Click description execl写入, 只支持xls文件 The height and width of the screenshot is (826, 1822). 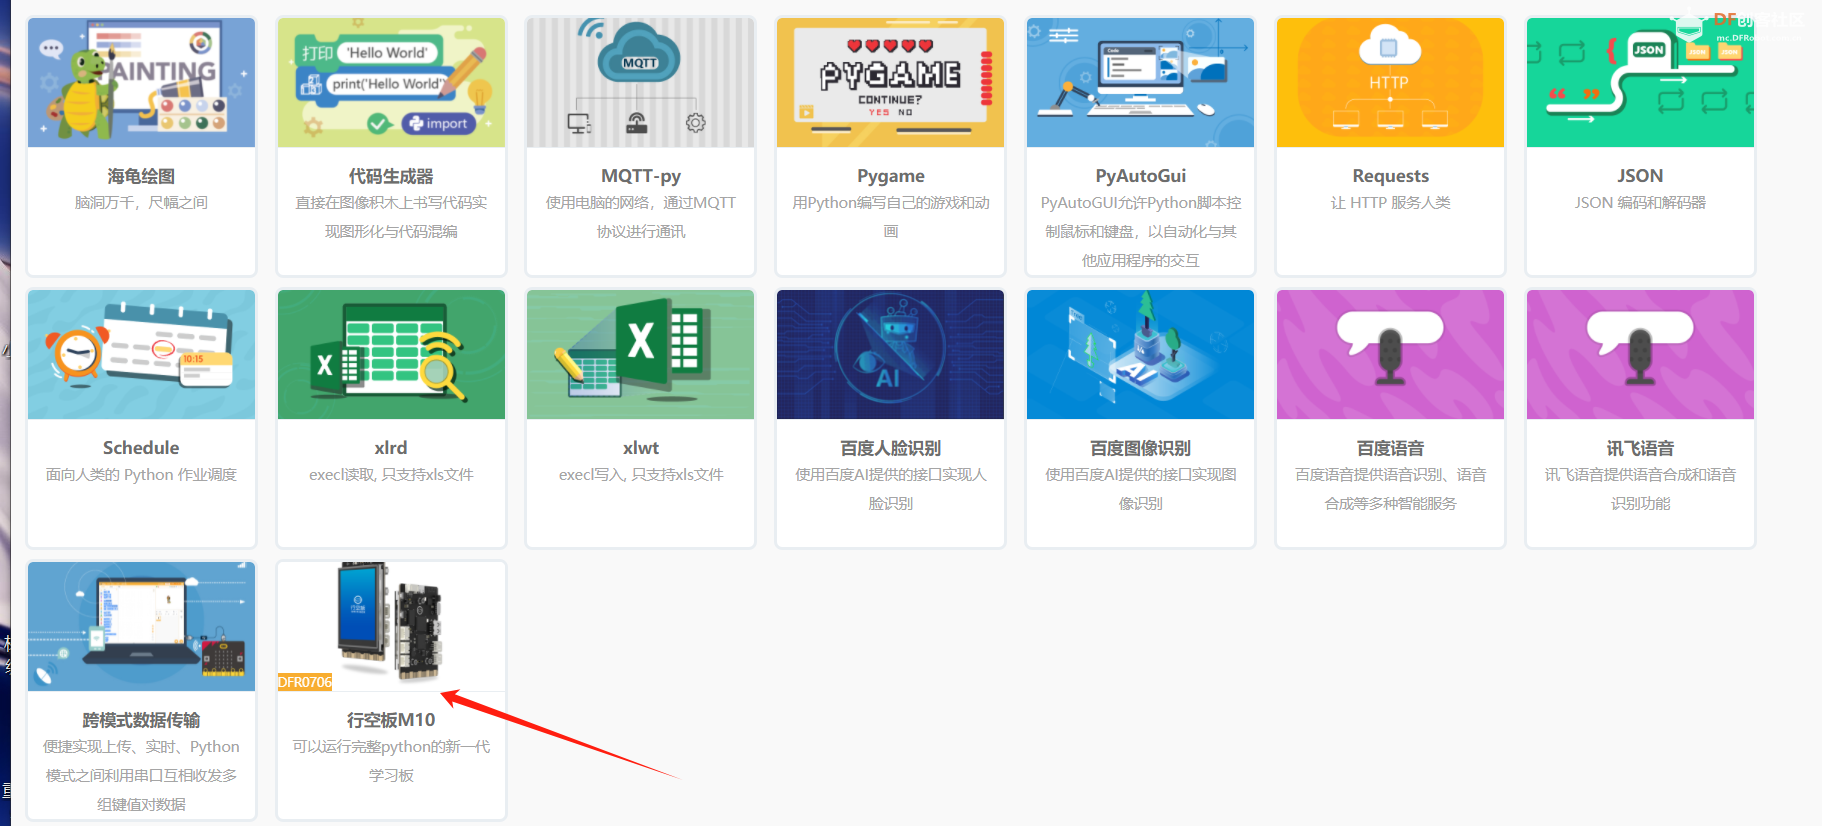(x=641, y=475)
